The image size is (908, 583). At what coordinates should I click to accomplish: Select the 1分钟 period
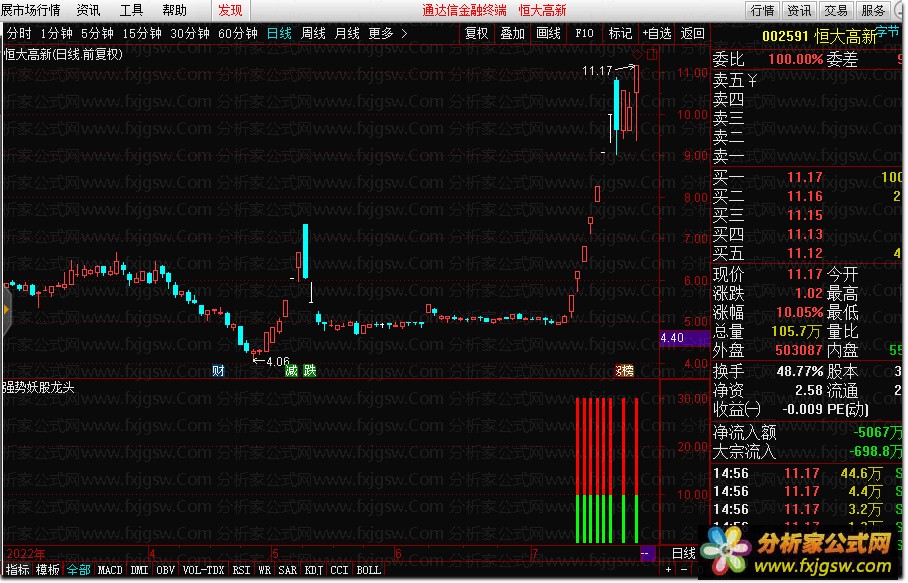pyautogui.click(x=56, y=34)
